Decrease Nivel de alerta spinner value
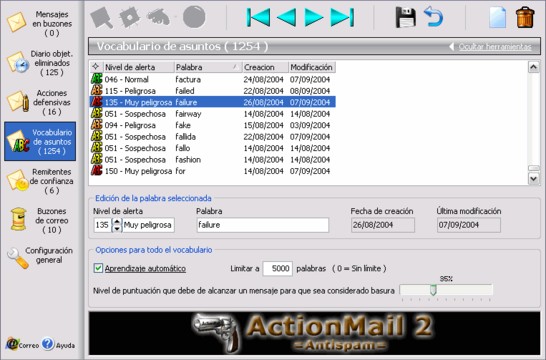This screenshot has width=546, height=360. click(x=117, y=228)
